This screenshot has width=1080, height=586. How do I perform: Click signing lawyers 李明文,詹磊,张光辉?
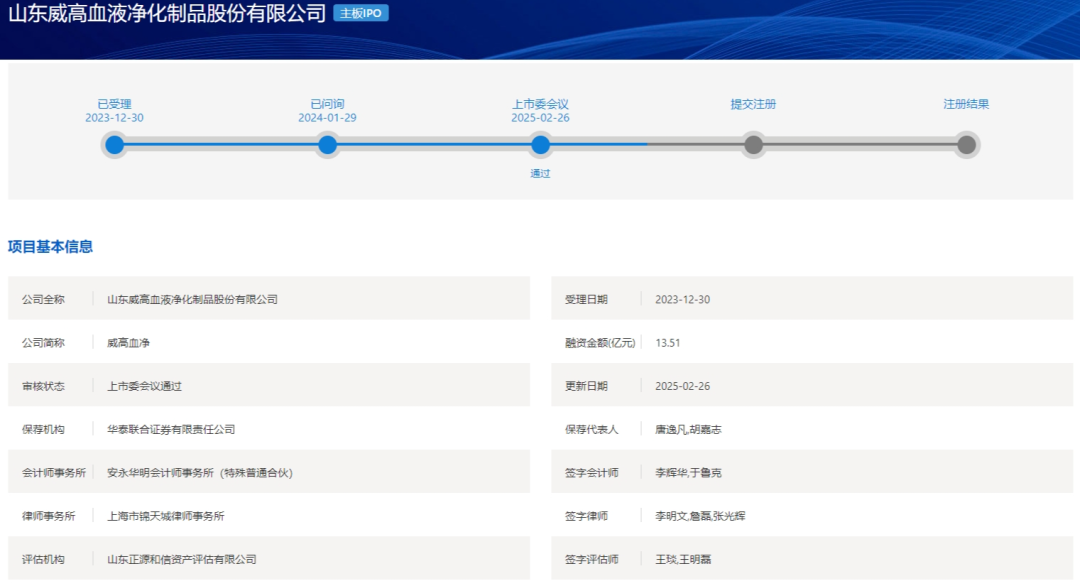(700, 516)
